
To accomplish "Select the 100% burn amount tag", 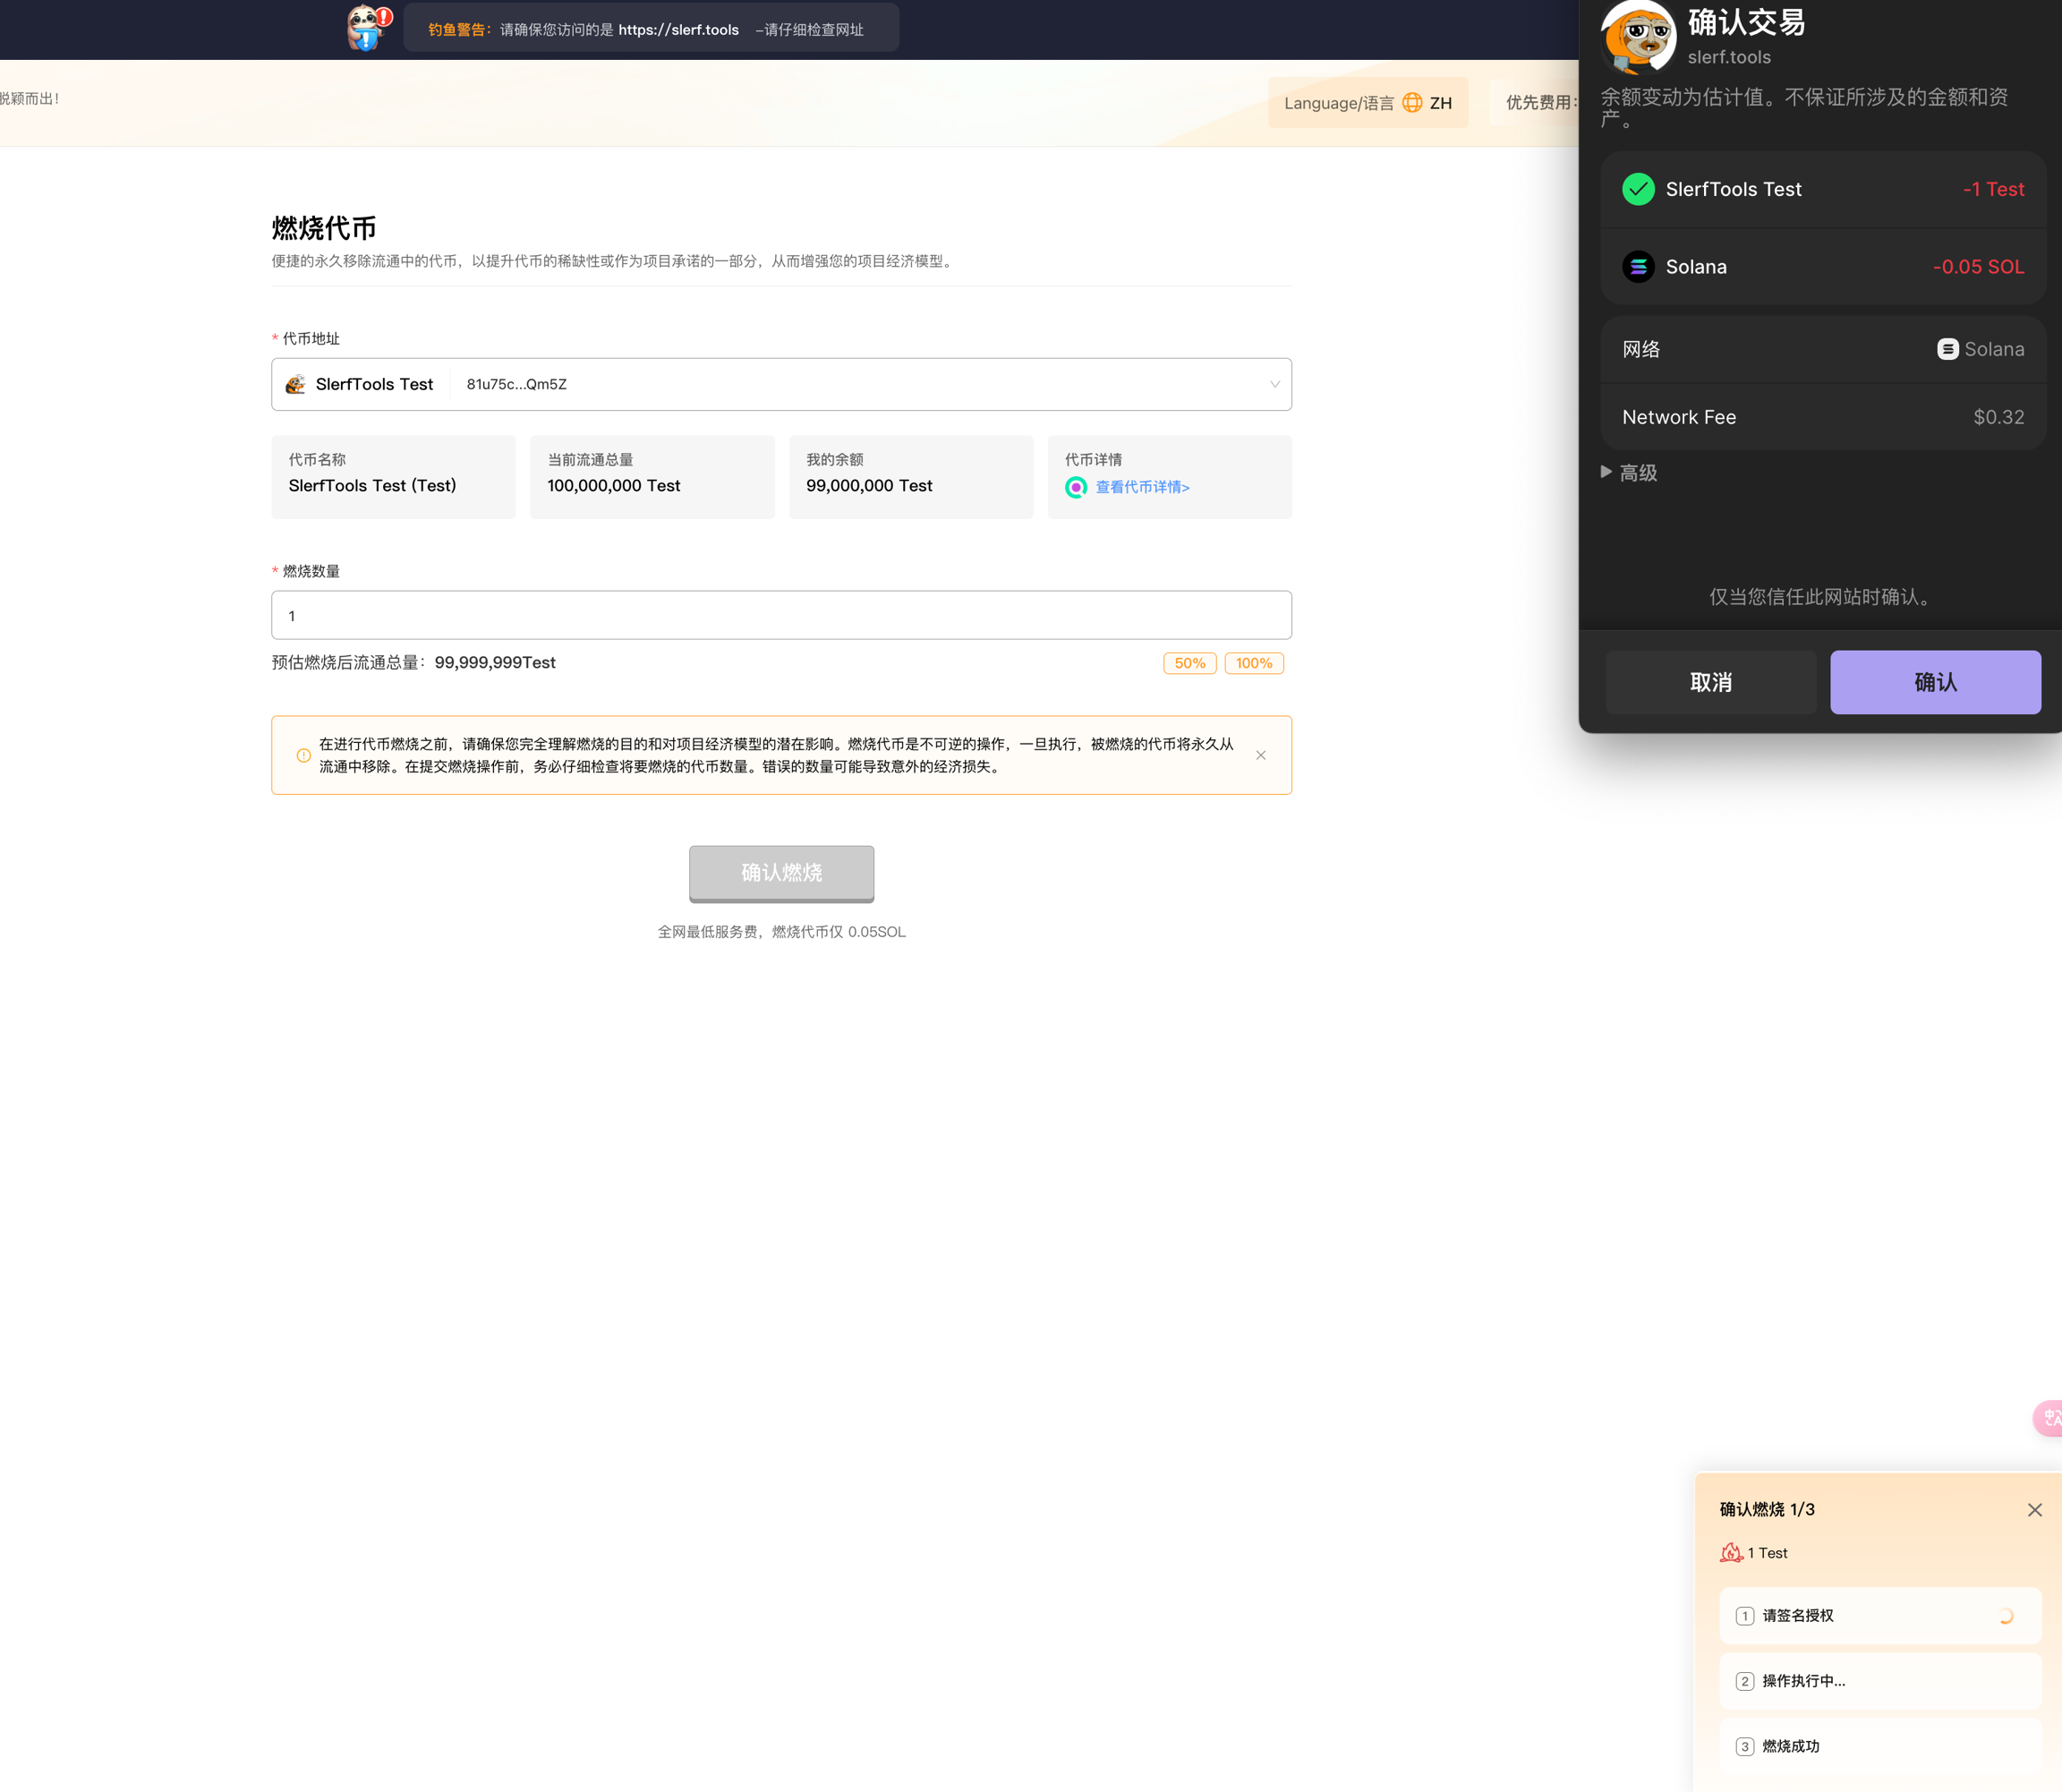I will pyautogui.click(x=1253, y=663).
